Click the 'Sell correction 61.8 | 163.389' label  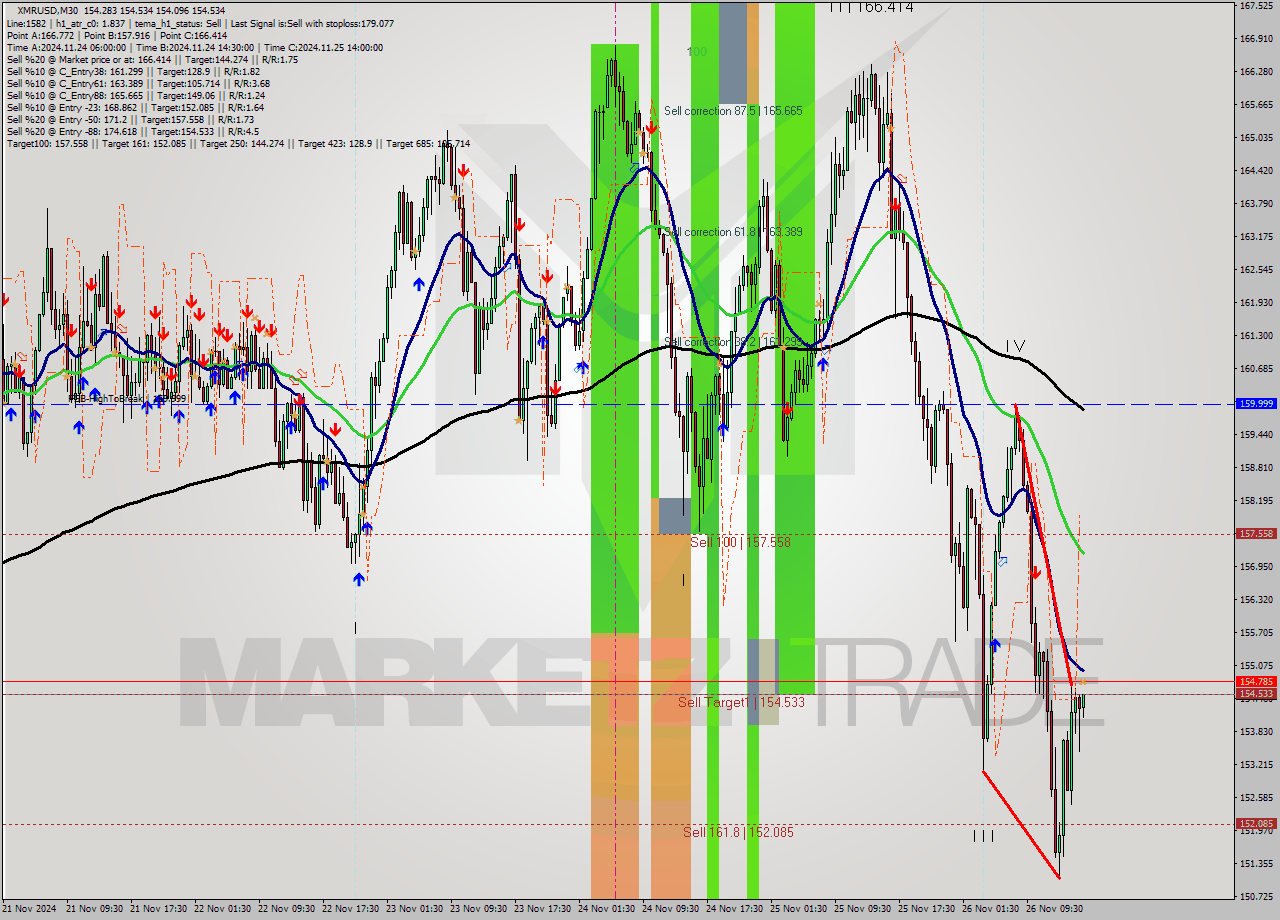point(733,232)
